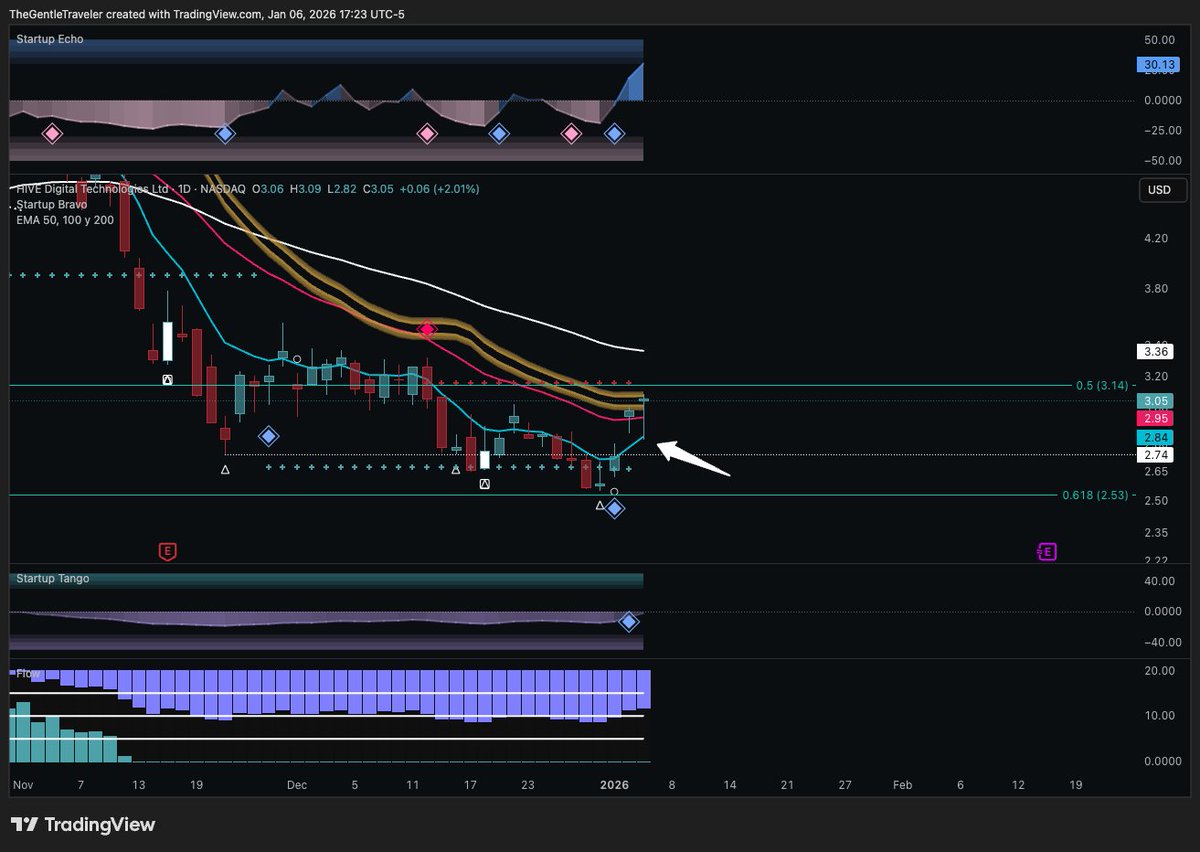Screen dimensions: 1200x852
Task: Select the blue diamond near the 0.618 level
Action: [615, 508]
